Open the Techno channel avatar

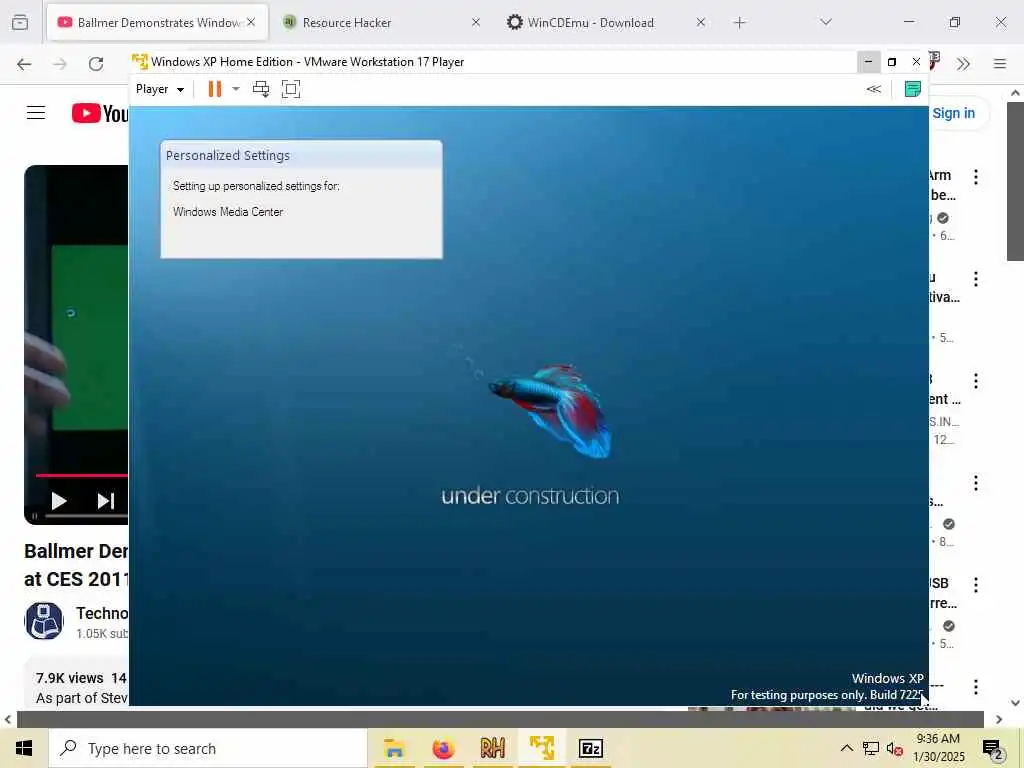point(44,620)
